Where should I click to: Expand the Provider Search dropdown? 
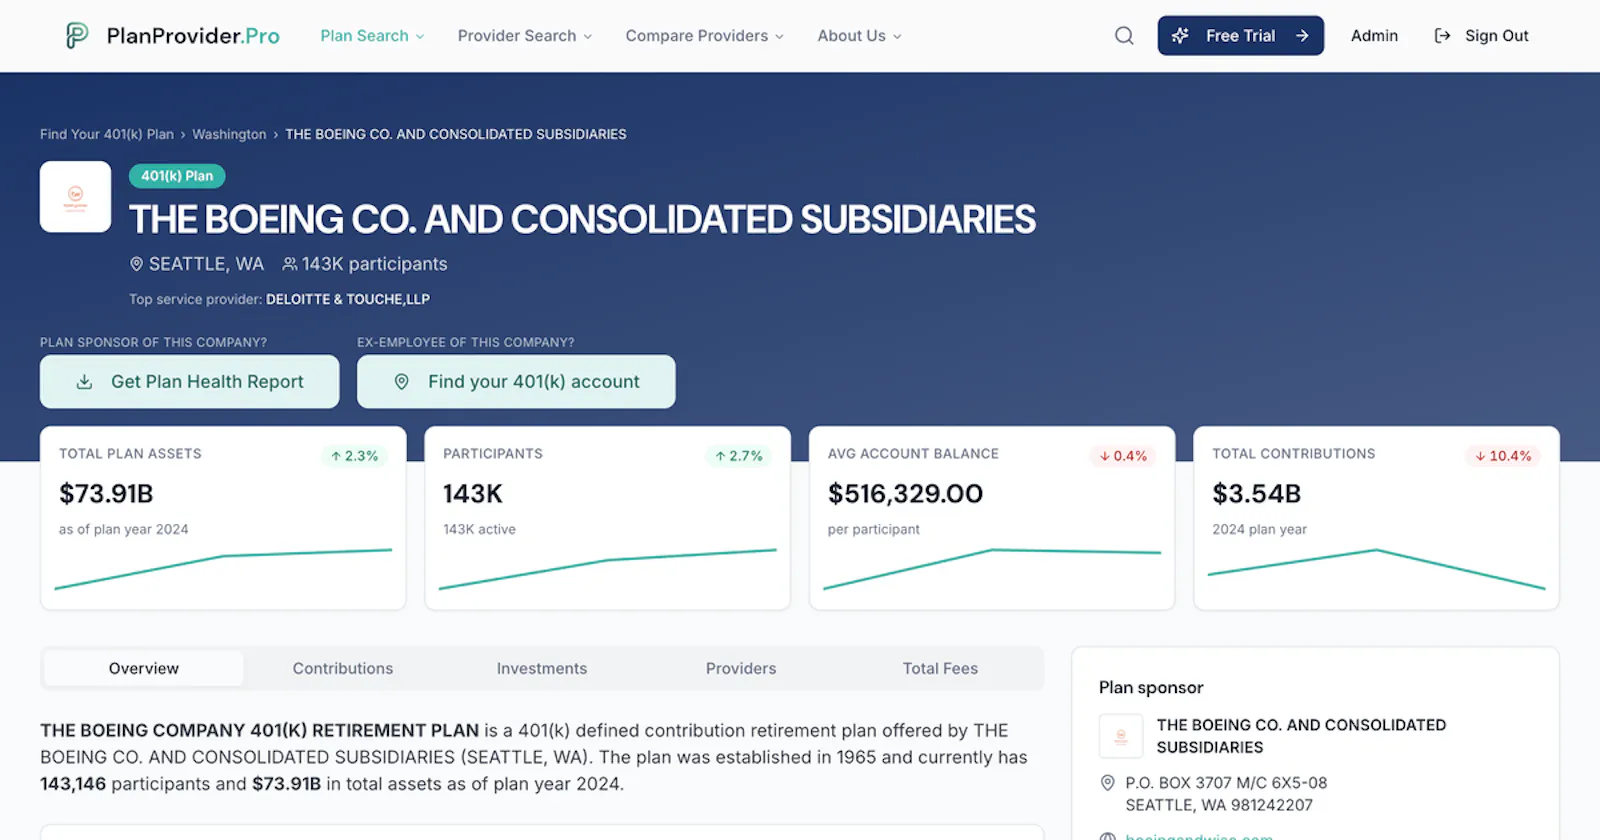525,36
